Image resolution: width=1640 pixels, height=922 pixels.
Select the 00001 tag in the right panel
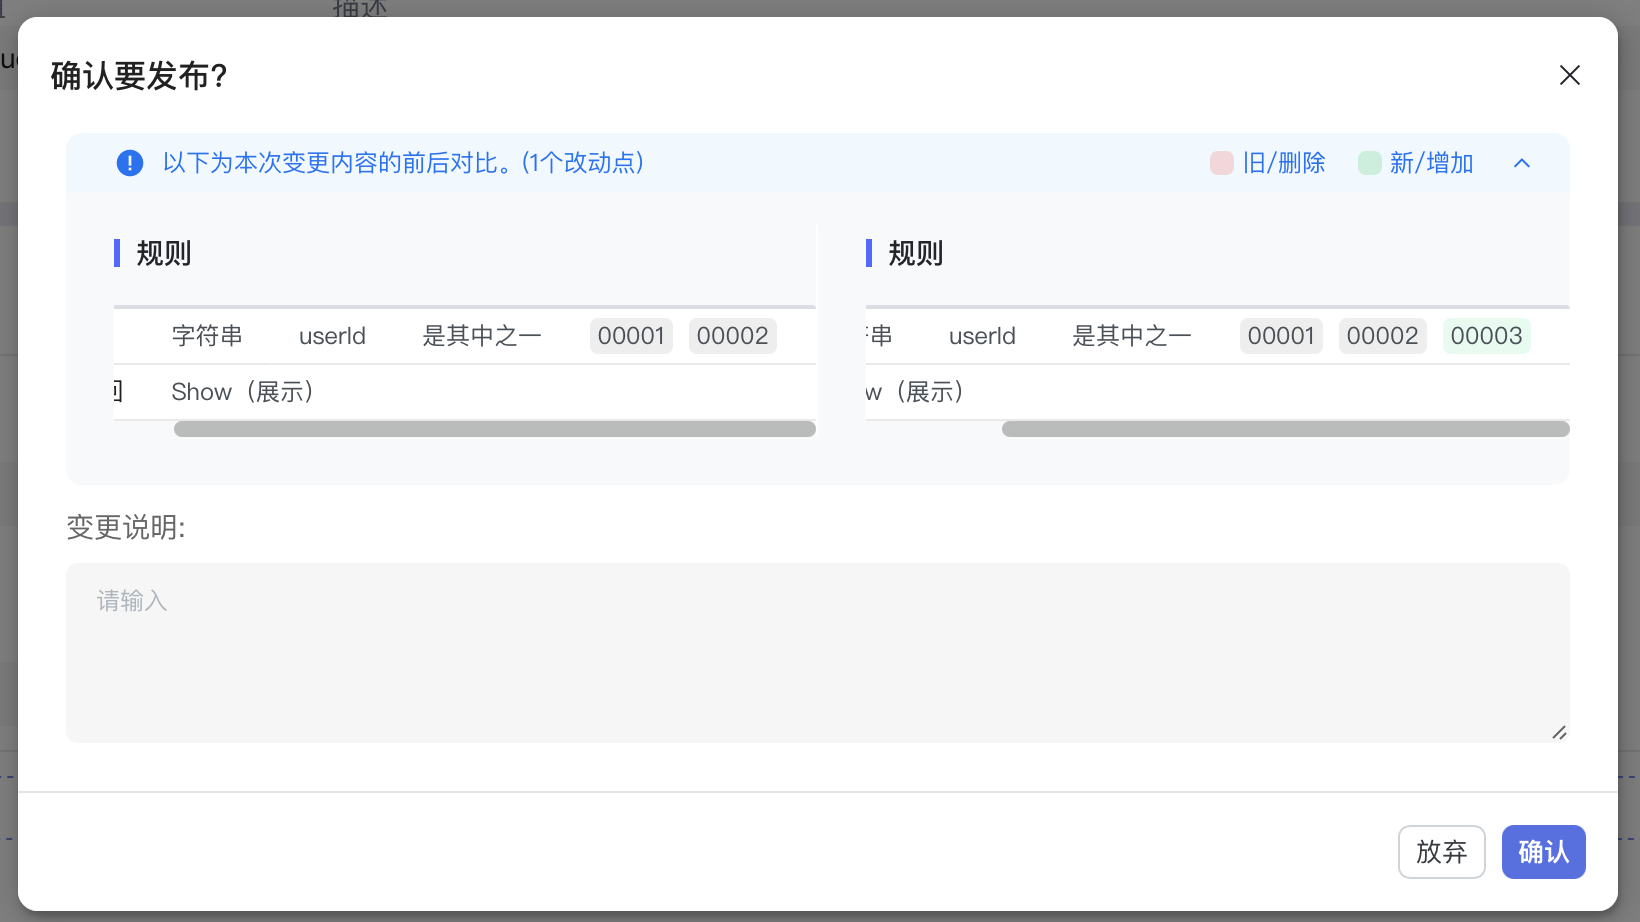click(x=1280, y=336)
